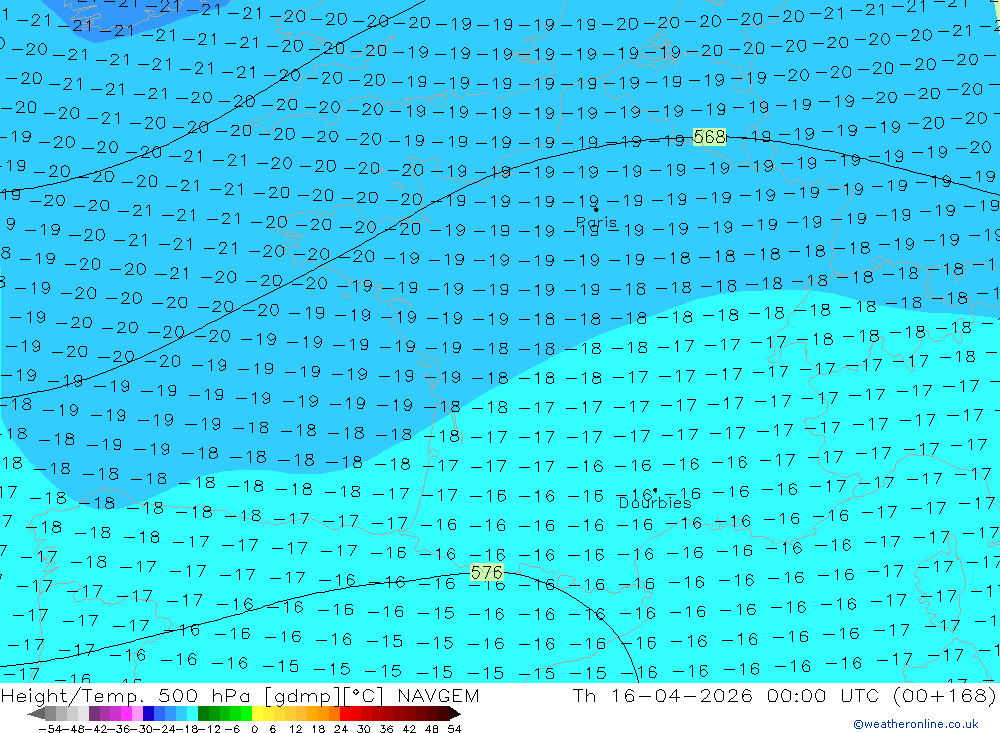This screenshot has height=733, width=1000.
Task: Click the Dourbies location dot marker
Action: 655,491
